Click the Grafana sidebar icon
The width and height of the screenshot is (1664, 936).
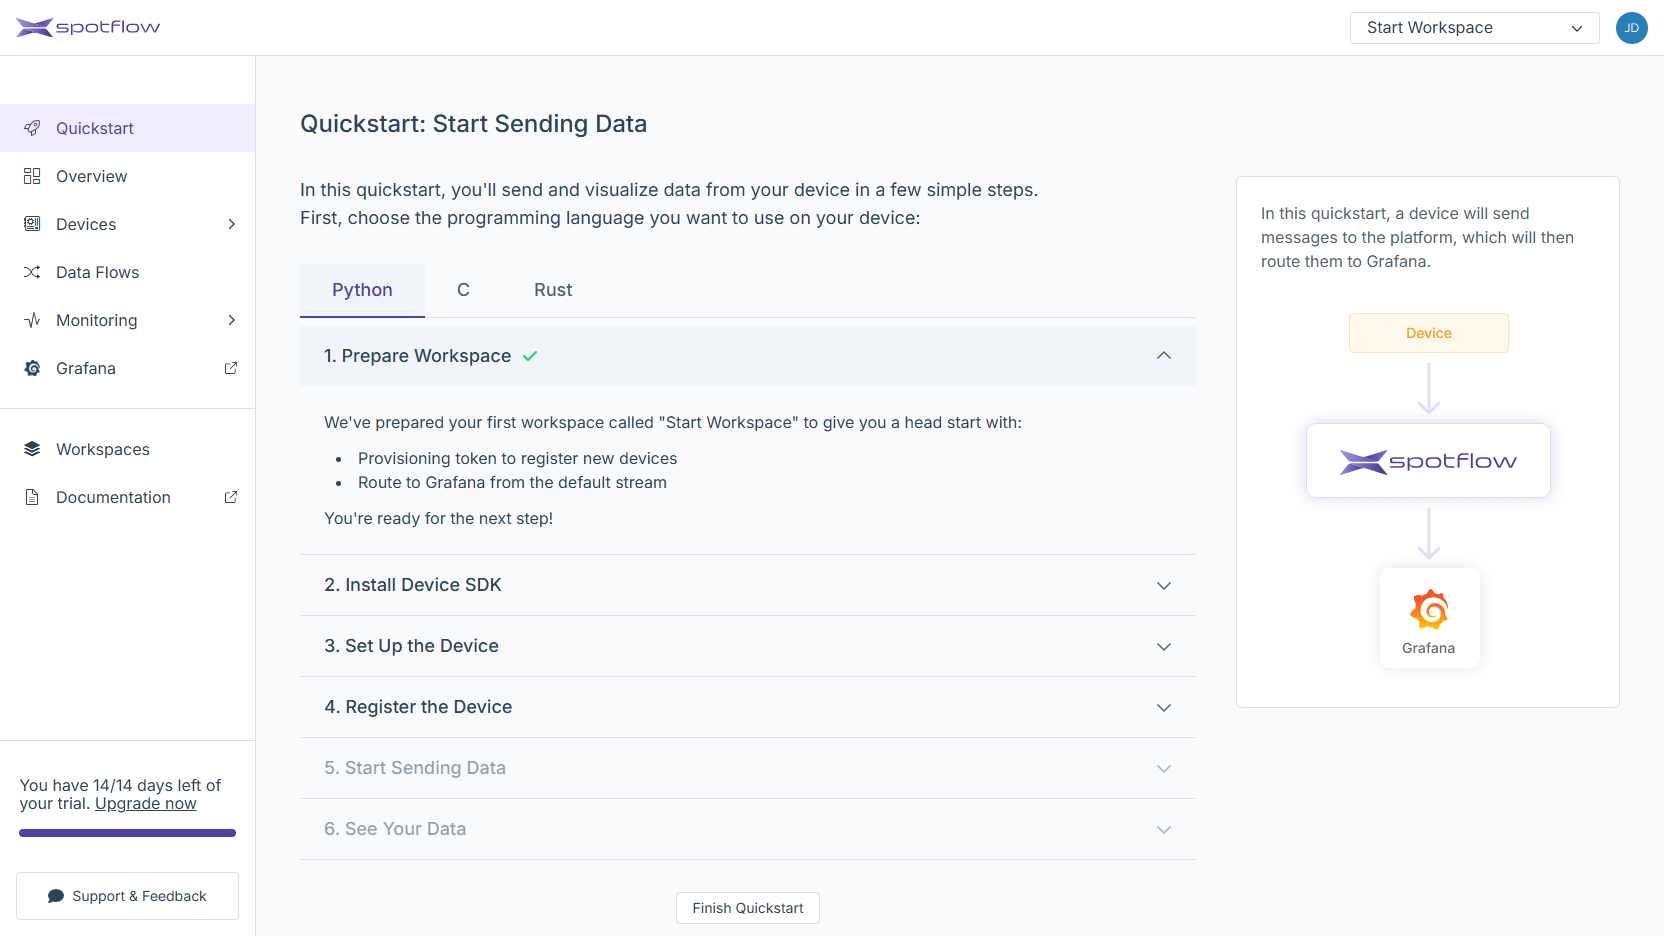32,368
